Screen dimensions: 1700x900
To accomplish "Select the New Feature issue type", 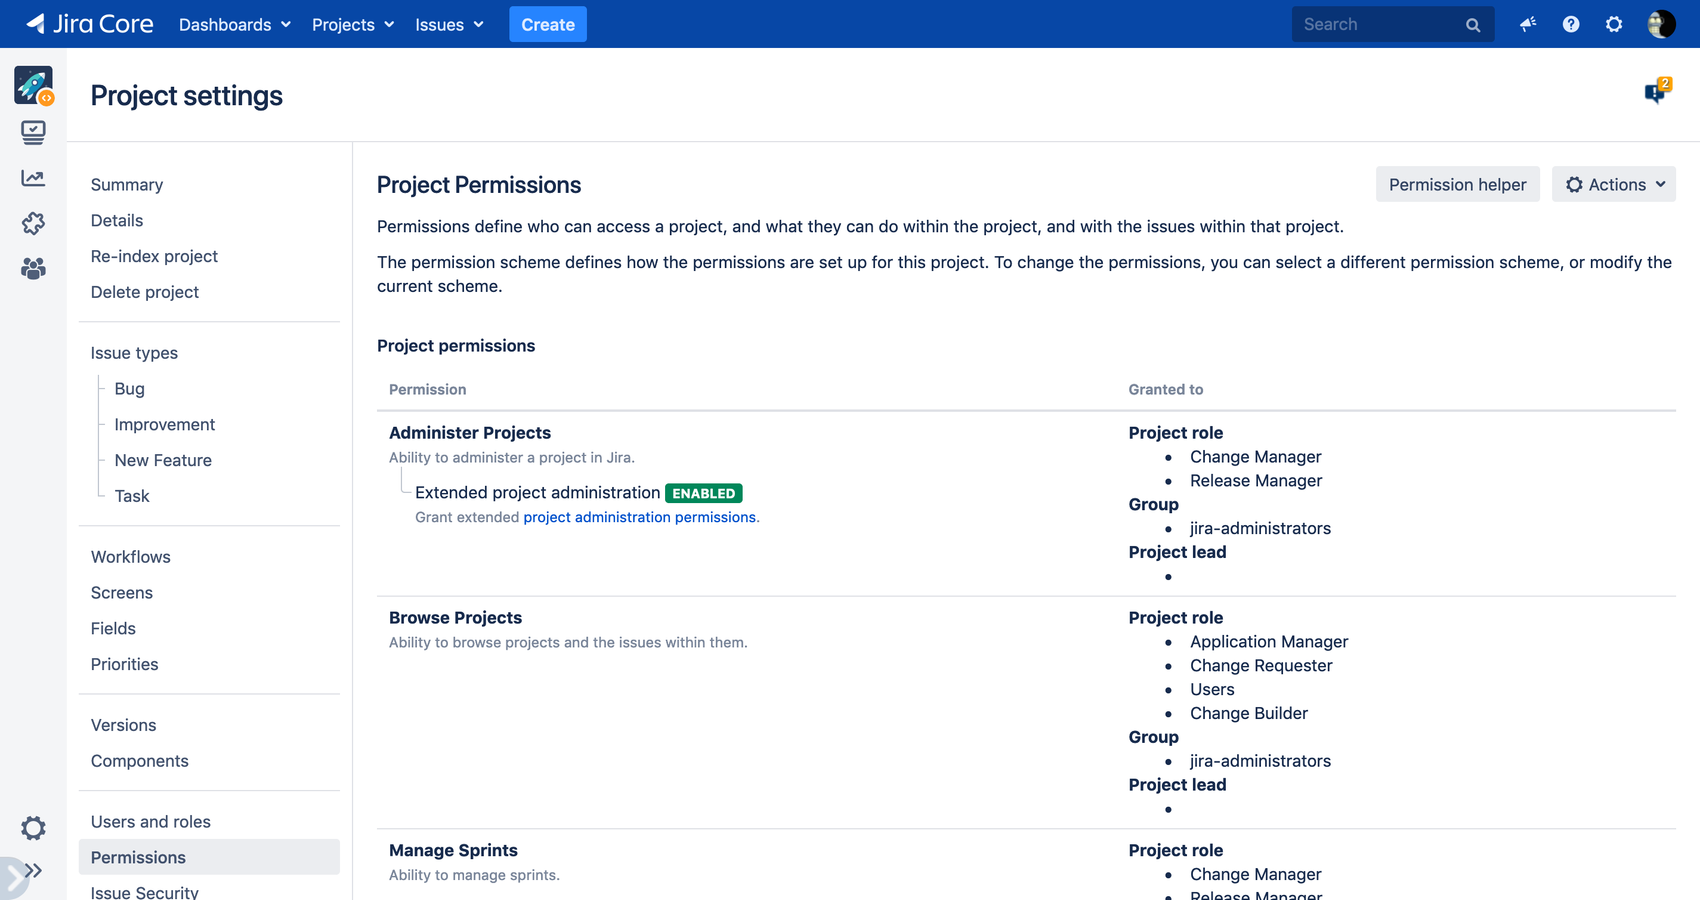I will (163, 461).
